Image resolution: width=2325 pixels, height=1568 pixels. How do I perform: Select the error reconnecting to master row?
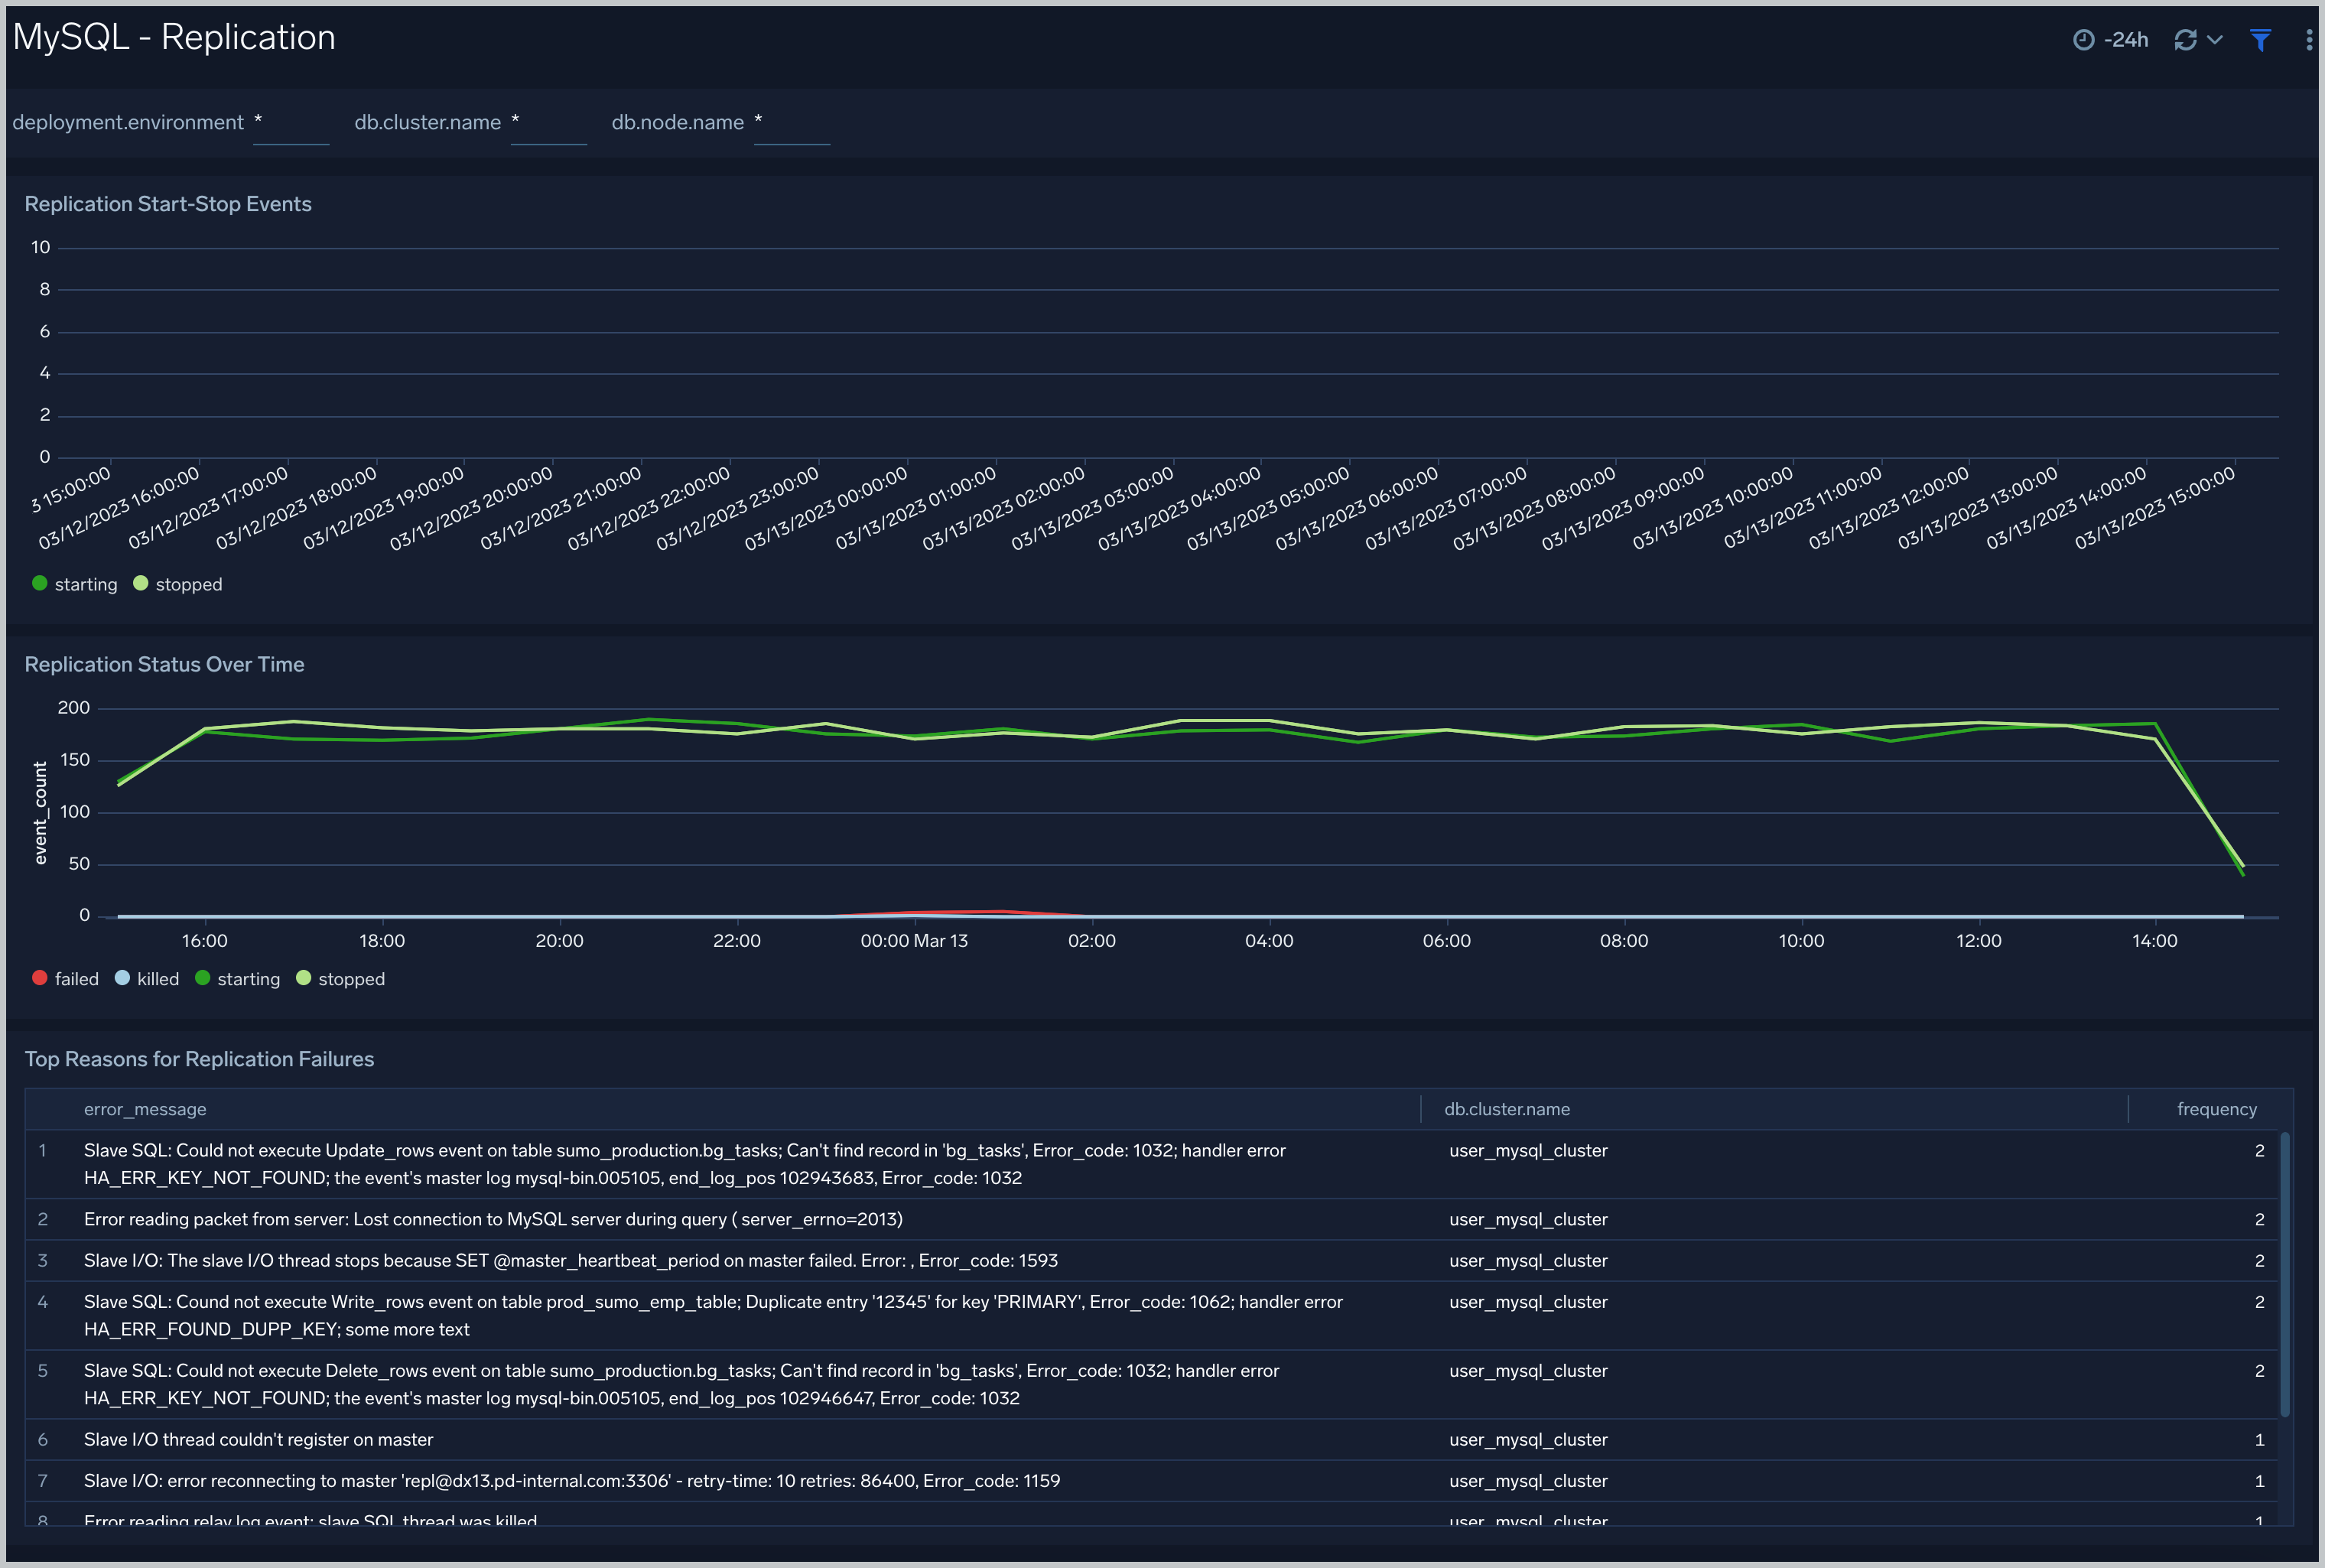pyautogui.click(x=1151, y=1480)
